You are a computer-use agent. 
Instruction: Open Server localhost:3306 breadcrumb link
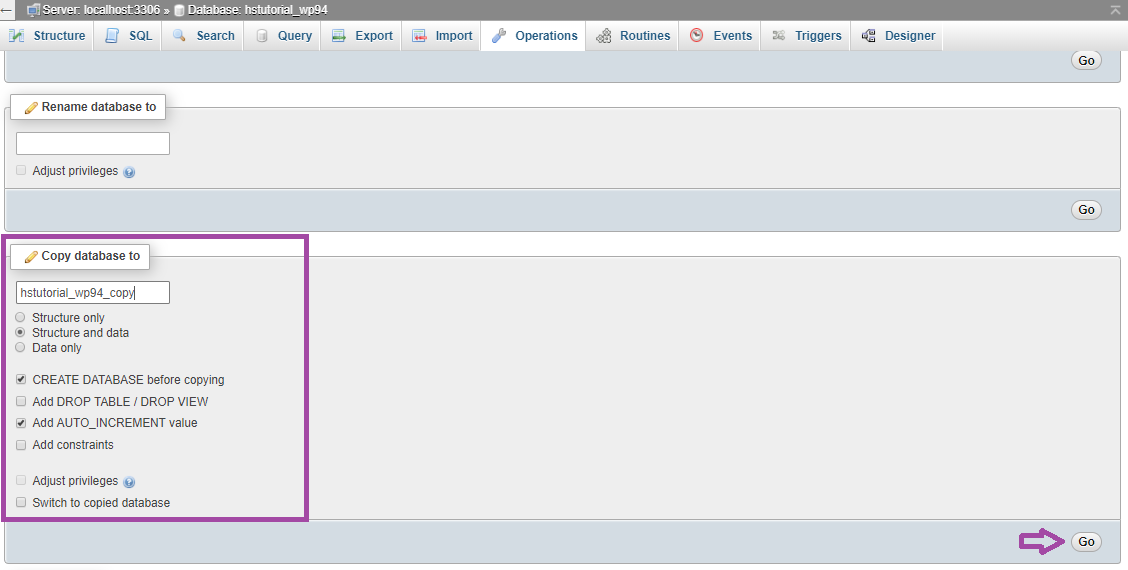click(100, 10)
